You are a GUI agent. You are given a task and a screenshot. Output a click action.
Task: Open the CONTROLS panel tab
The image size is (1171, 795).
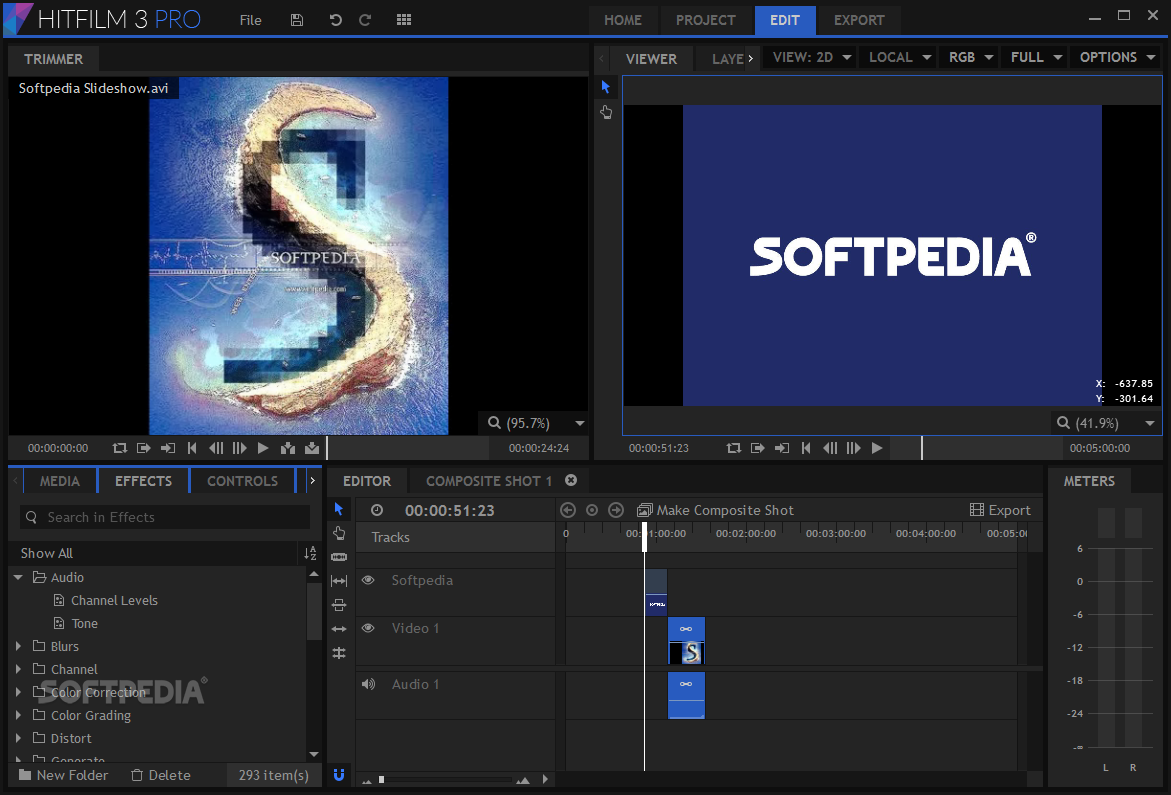[242, 481]
